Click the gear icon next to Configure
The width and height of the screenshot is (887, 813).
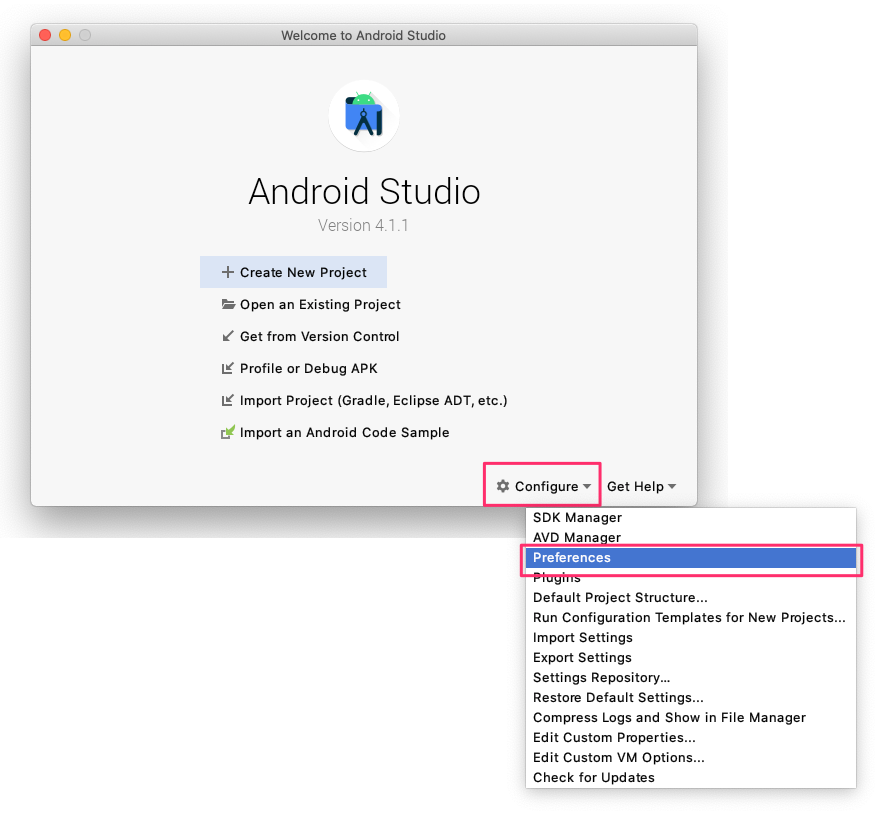tap(502, 486)
